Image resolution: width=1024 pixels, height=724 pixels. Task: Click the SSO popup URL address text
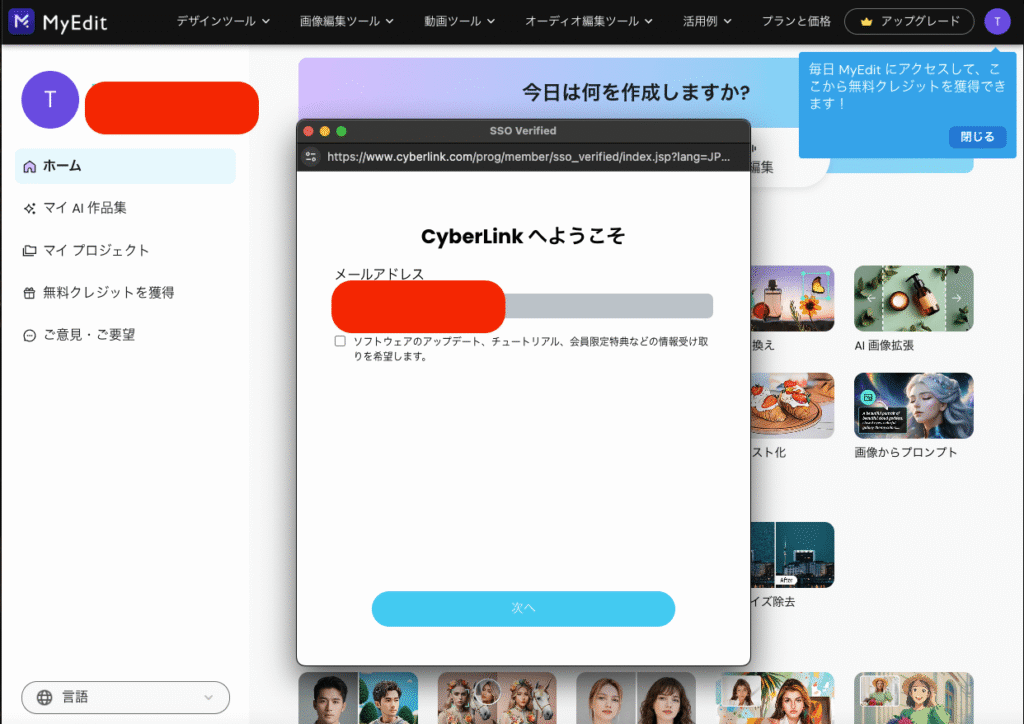(x=528, y=157)
